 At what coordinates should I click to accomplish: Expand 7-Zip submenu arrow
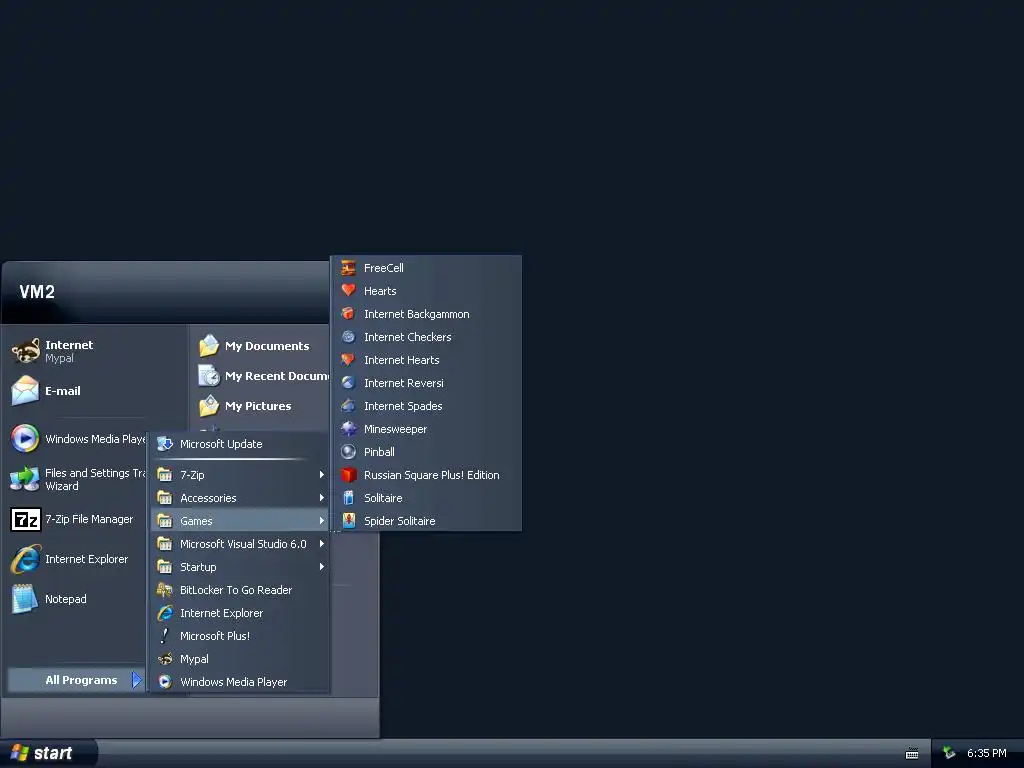[x=321, y=475]
